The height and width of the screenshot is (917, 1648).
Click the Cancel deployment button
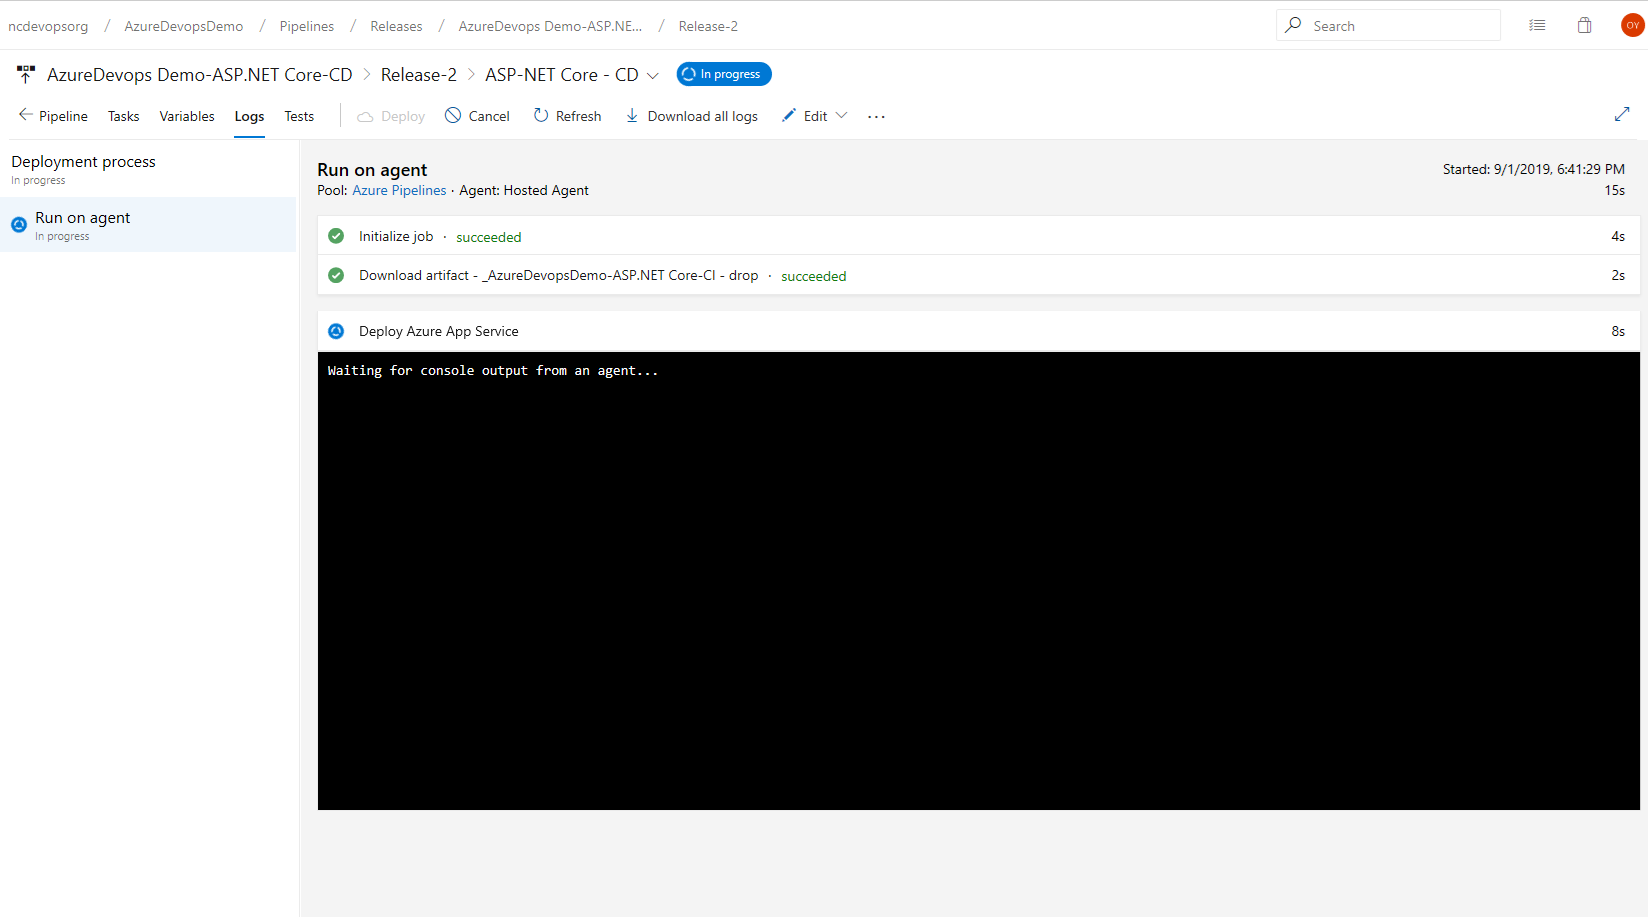click(x=477, y=116)
